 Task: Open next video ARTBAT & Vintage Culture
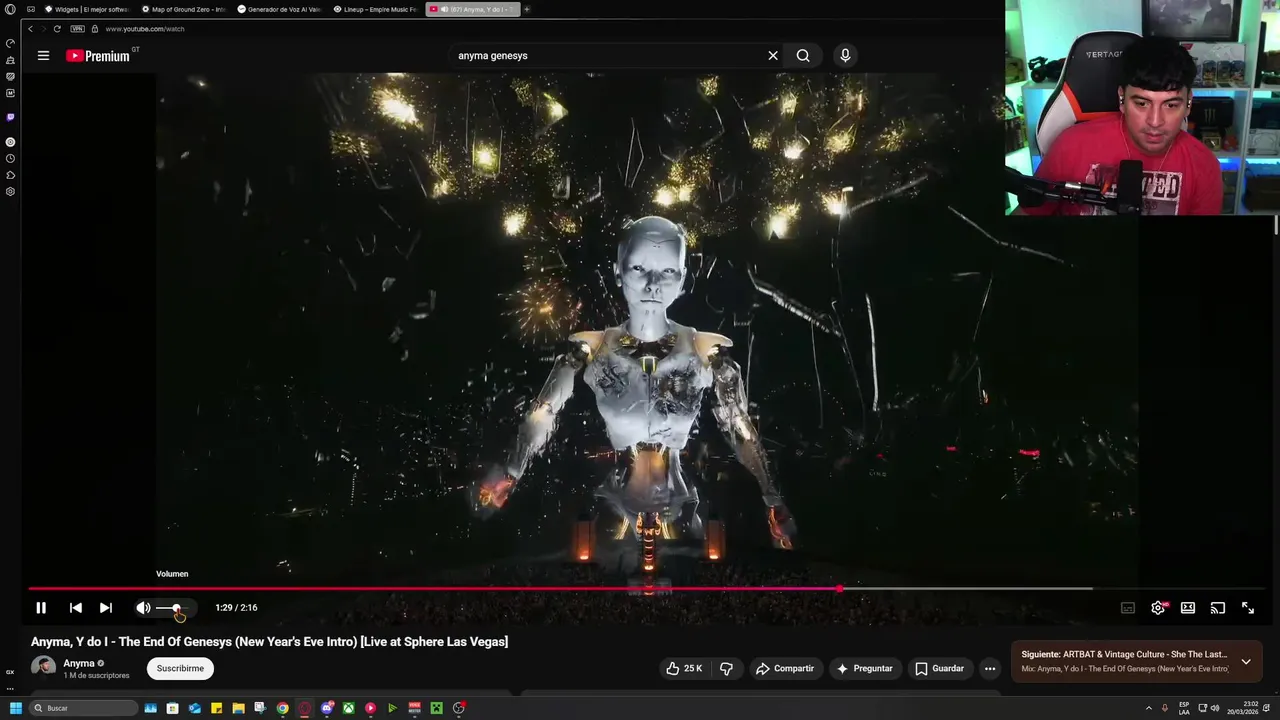coord(1124,654)
